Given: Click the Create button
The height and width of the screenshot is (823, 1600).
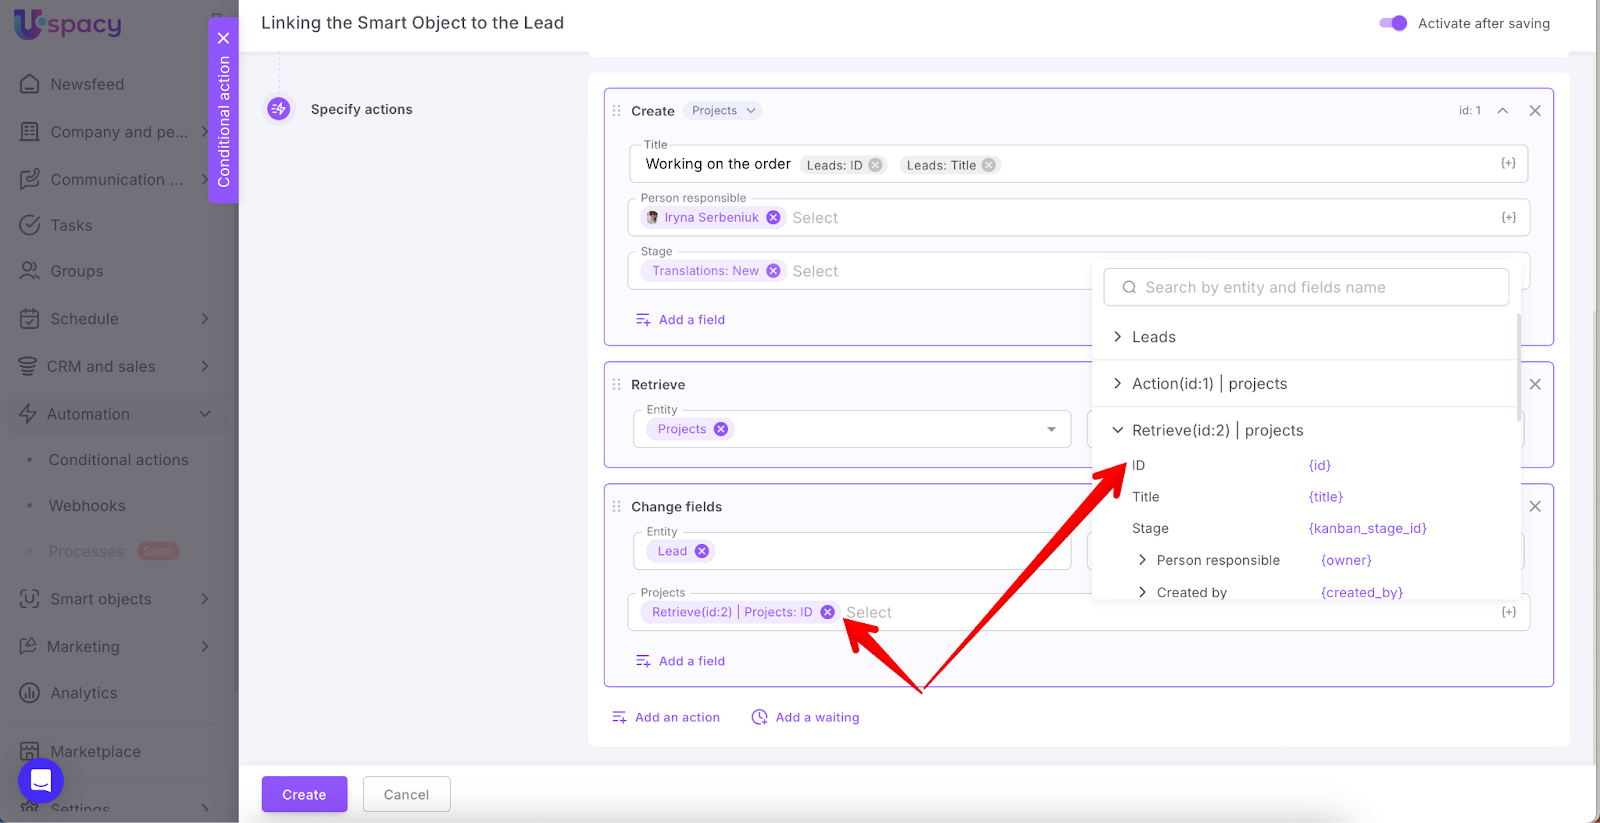Looking at the screenshot, I should pyautogui.click(x=304, y=794).
